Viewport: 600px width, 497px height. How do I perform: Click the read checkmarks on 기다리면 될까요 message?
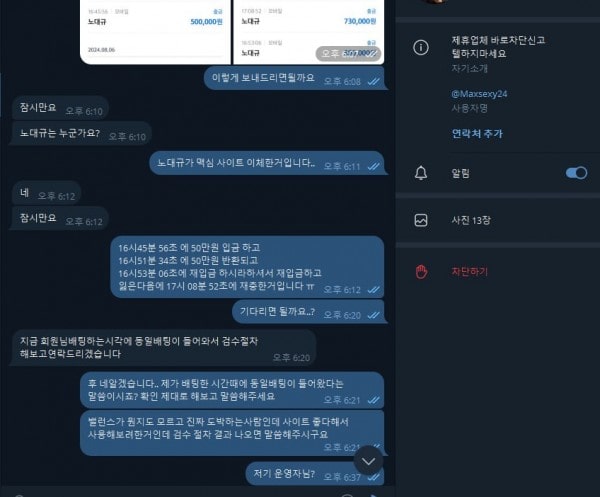373,315
